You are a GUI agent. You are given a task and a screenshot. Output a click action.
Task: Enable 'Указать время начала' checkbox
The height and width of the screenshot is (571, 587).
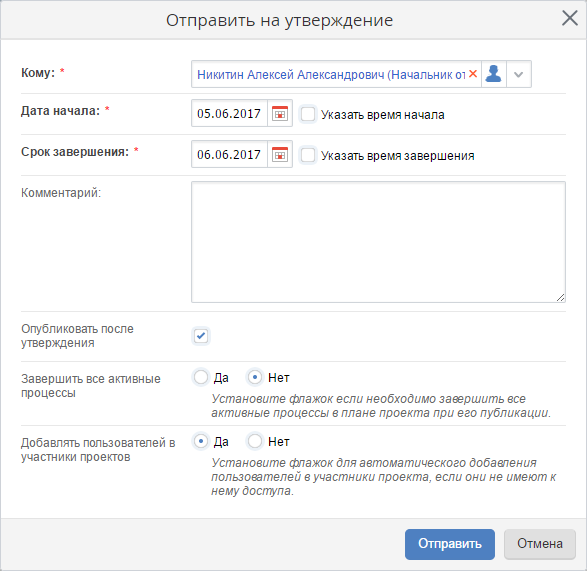308,114
